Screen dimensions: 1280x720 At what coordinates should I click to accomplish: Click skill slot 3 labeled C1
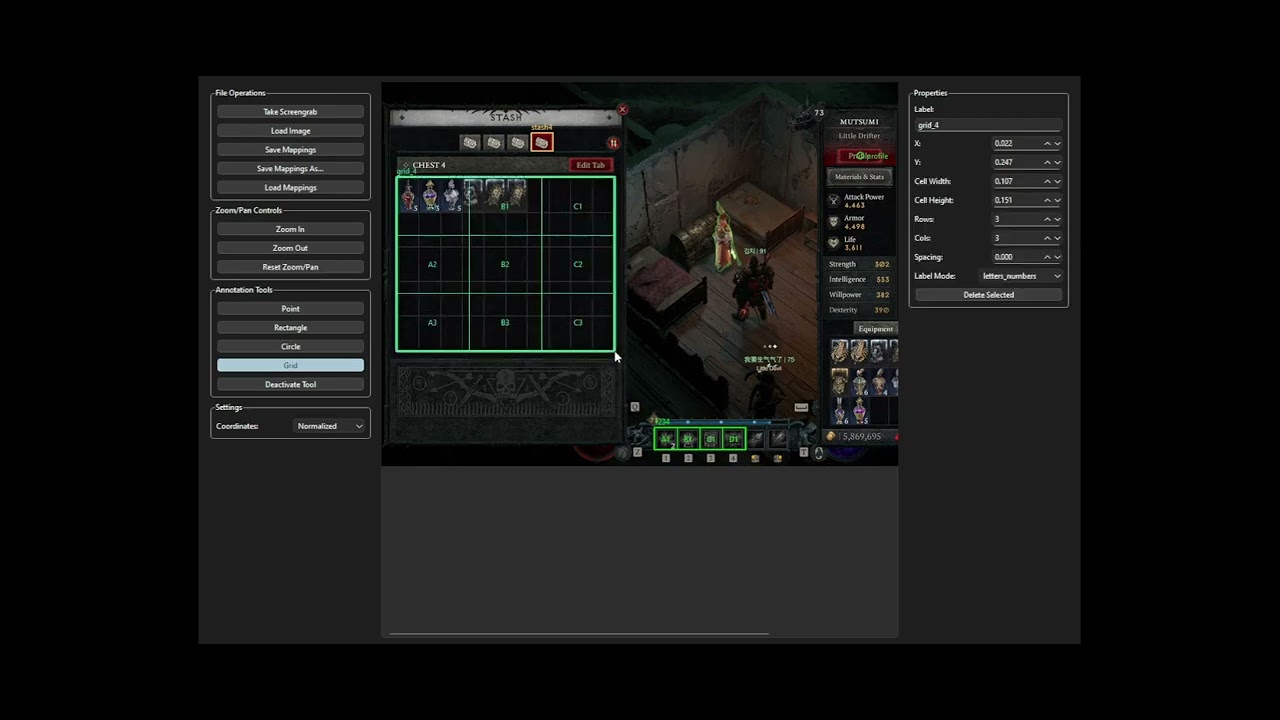pos(711,439)
